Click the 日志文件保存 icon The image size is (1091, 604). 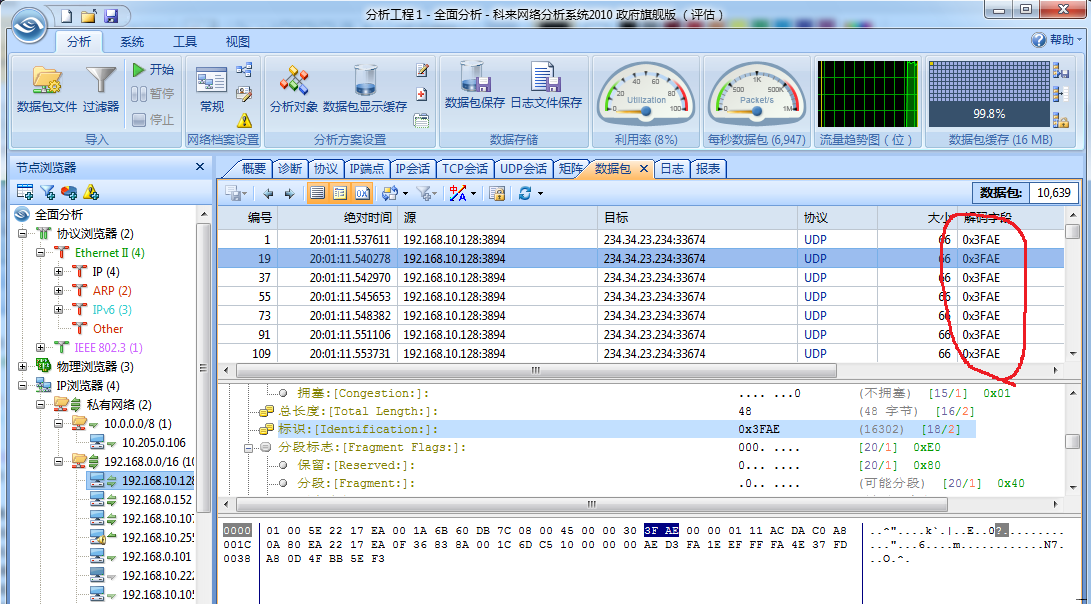[x=545, y=78]
